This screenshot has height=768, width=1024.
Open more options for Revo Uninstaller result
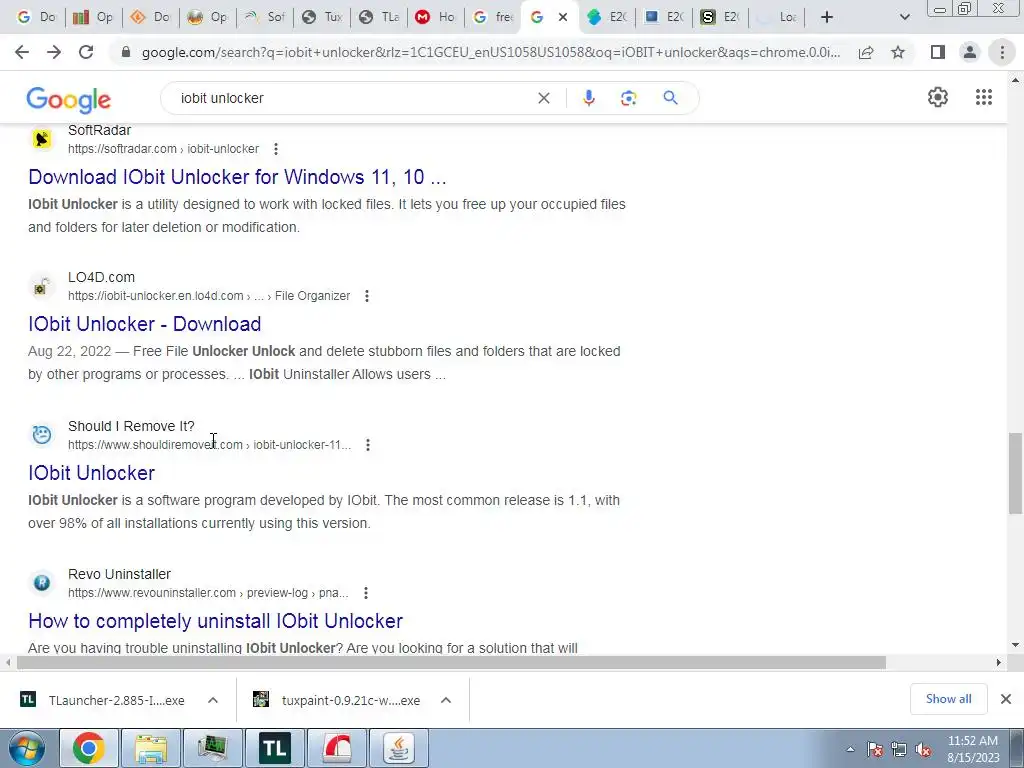click(366, 593)
